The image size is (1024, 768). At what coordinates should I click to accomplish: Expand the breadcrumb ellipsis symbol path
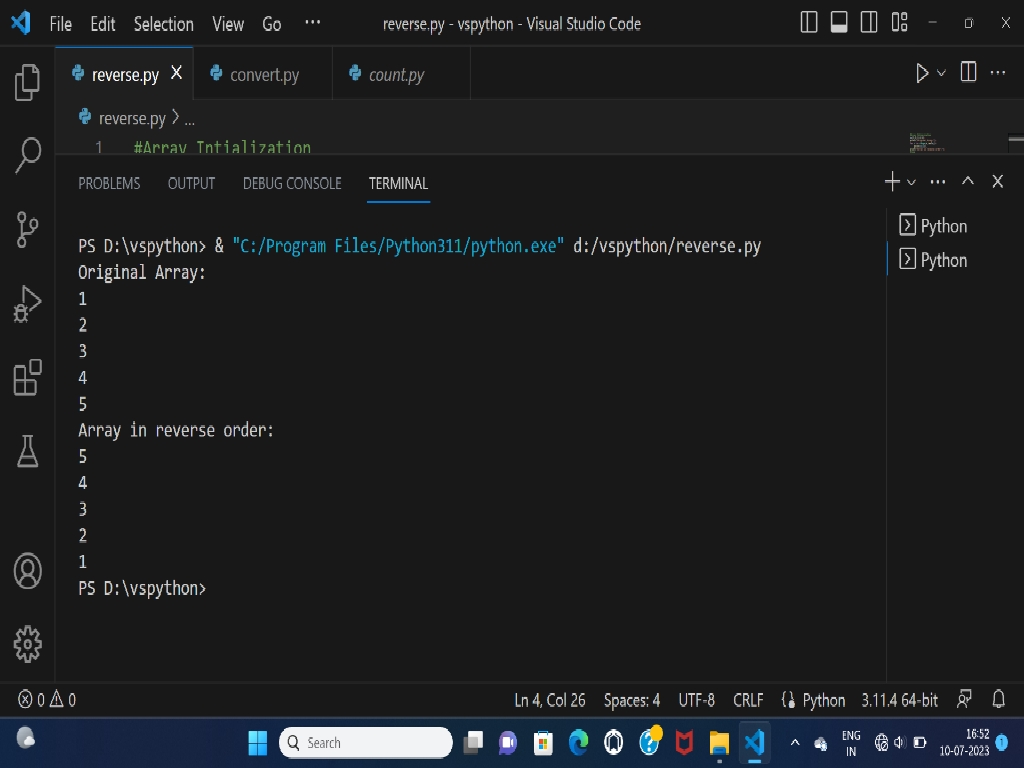[x=189, y=121]
